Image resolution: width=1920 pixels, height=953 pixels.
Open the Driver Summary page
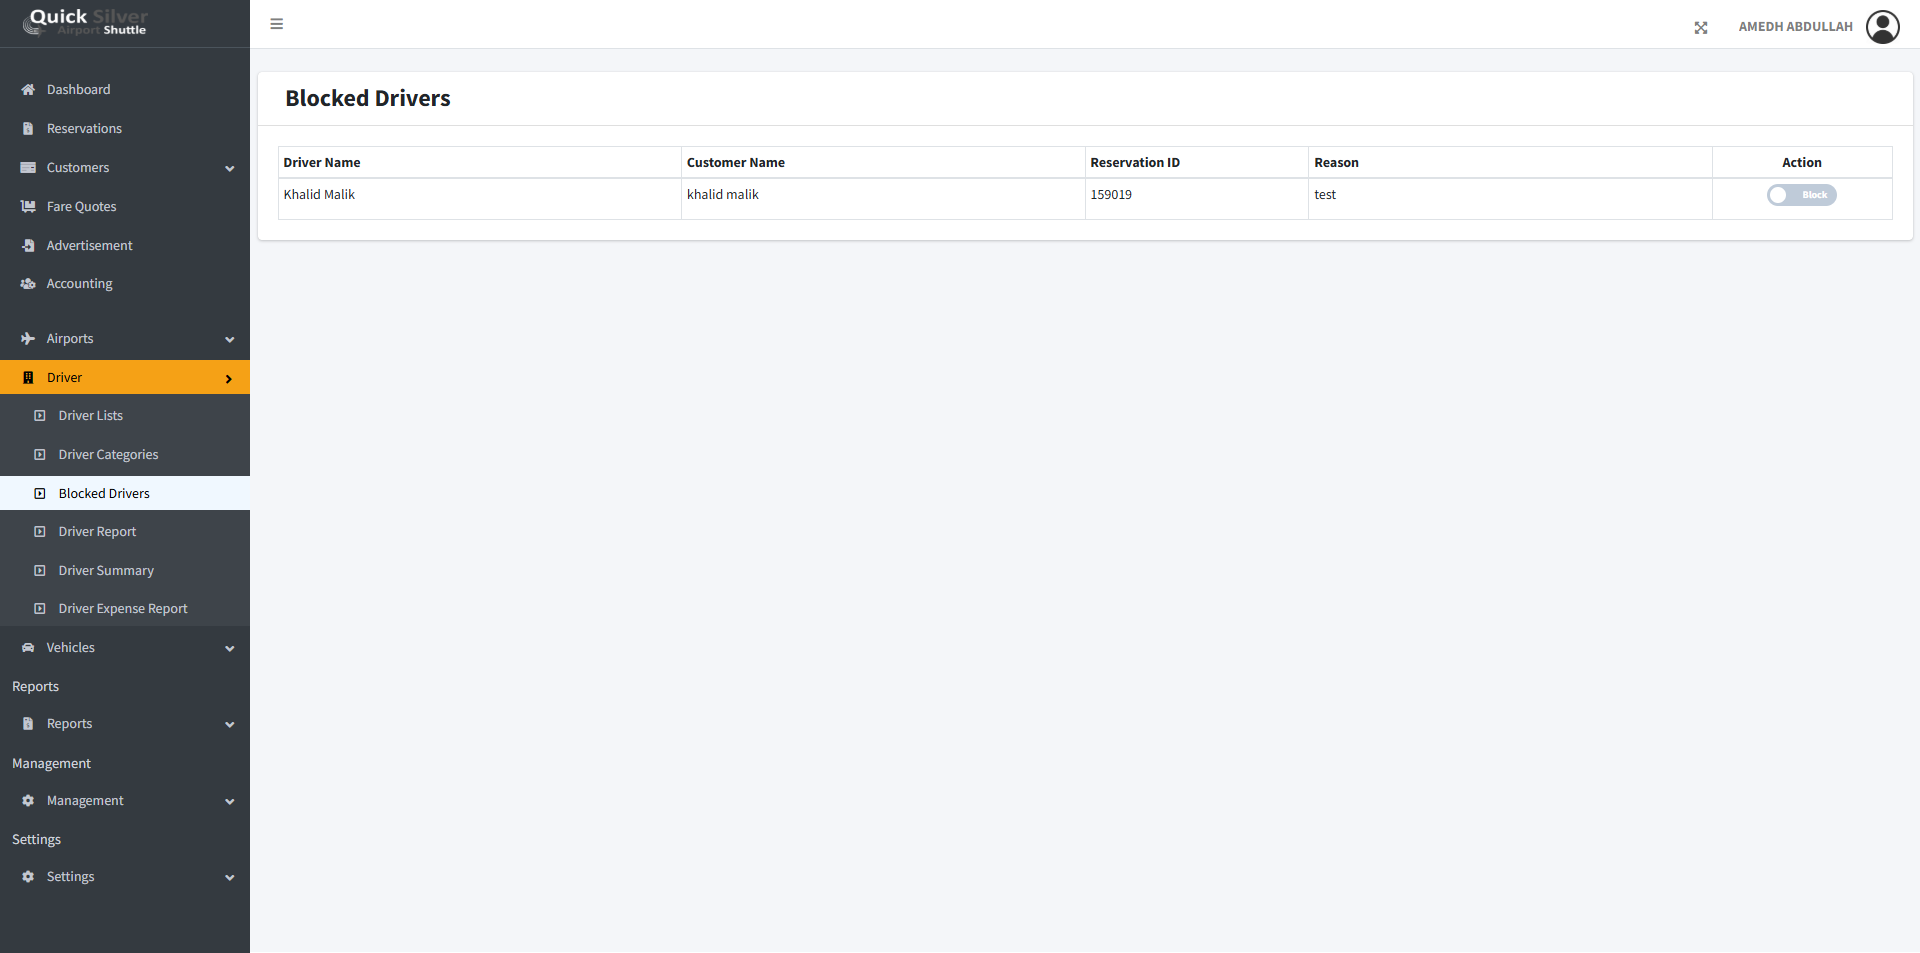106,571
